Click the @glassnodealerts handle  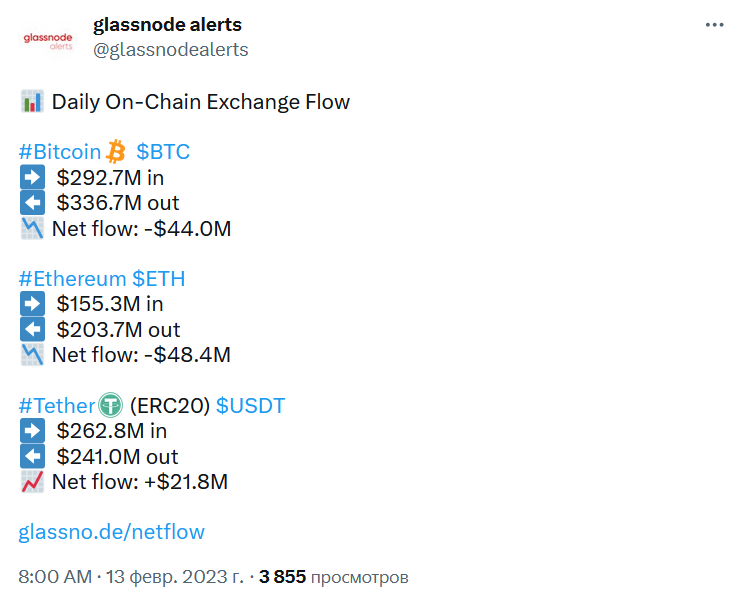pyautogui.click(x=170, y=49)
